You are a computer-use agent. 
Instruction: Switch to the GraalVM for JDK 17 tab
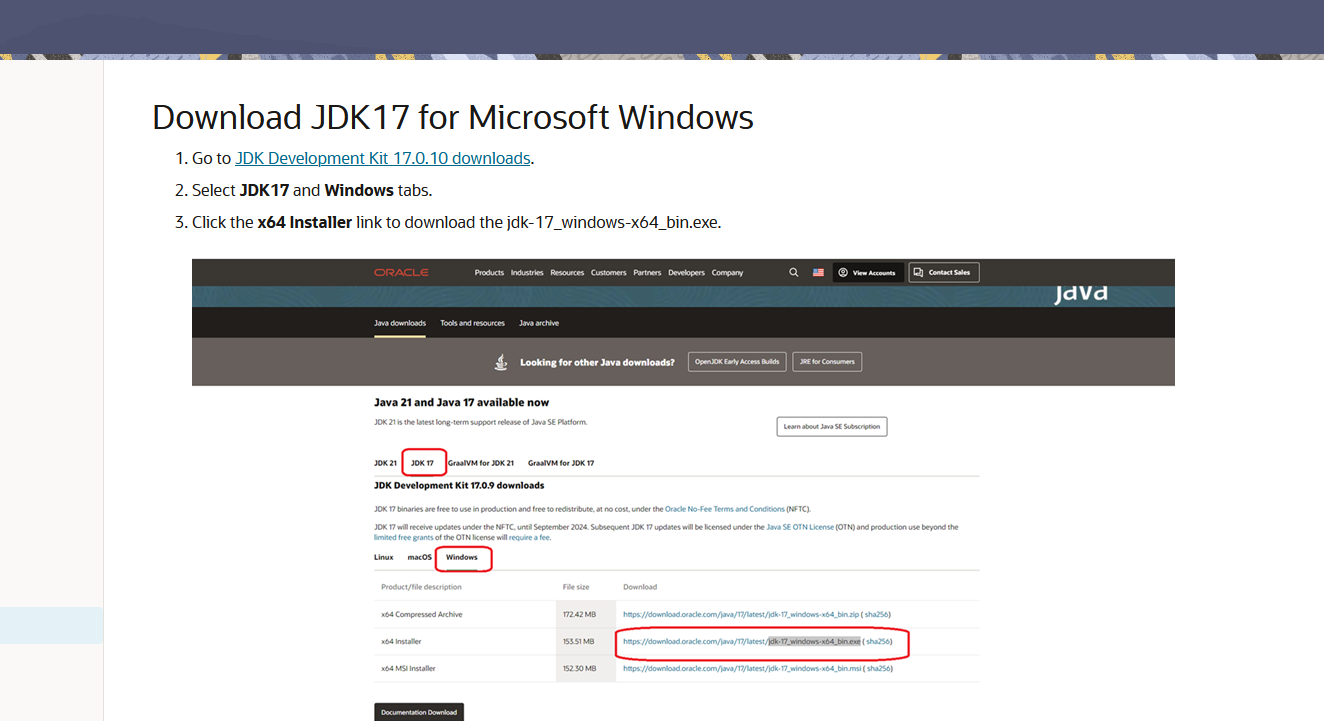coord(561,463)
